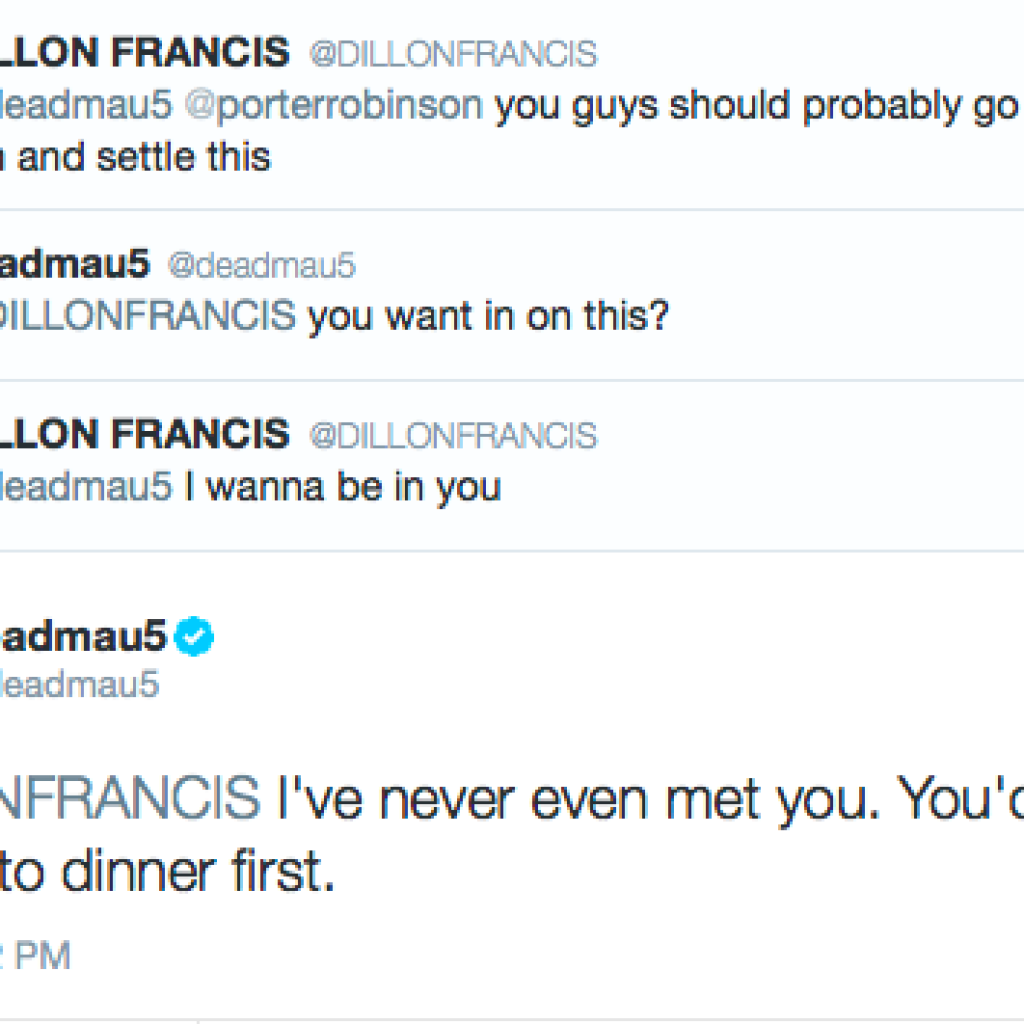Click the @DILLONFRANCIS handle in the third tweet header
The width and height of the screenshot is (1024, 1024).
point(452,436)
